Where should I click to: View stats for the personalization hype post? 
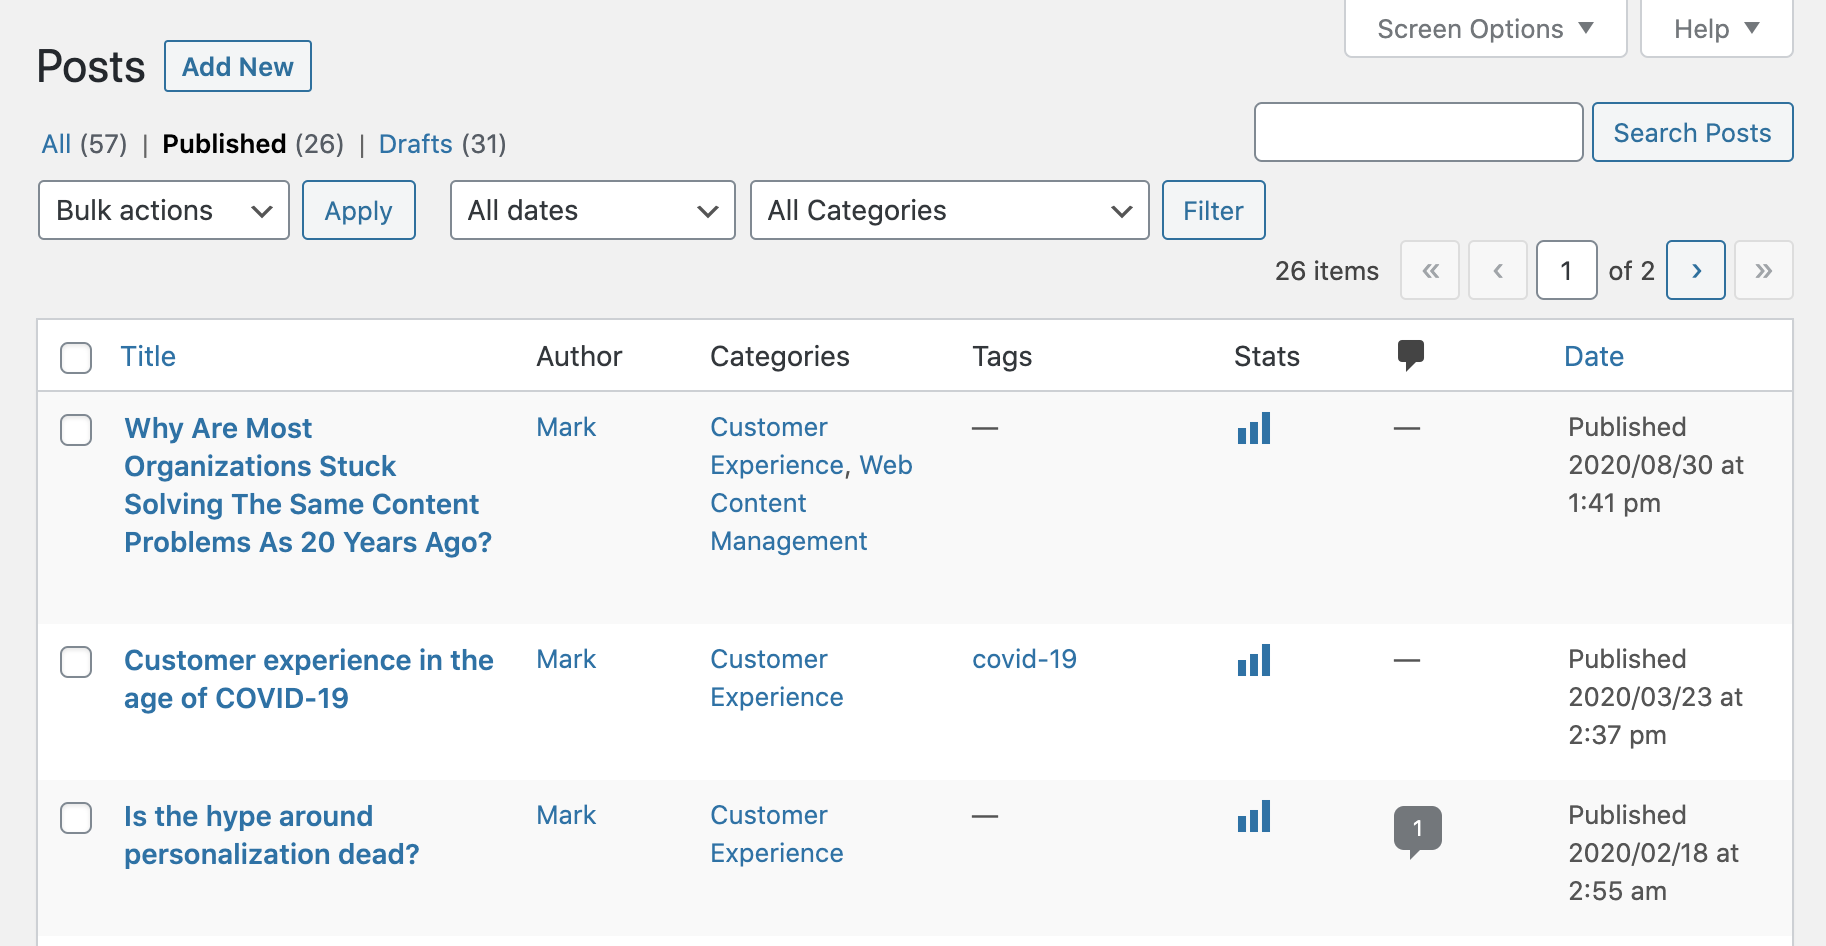click(x=1253, y=816)
